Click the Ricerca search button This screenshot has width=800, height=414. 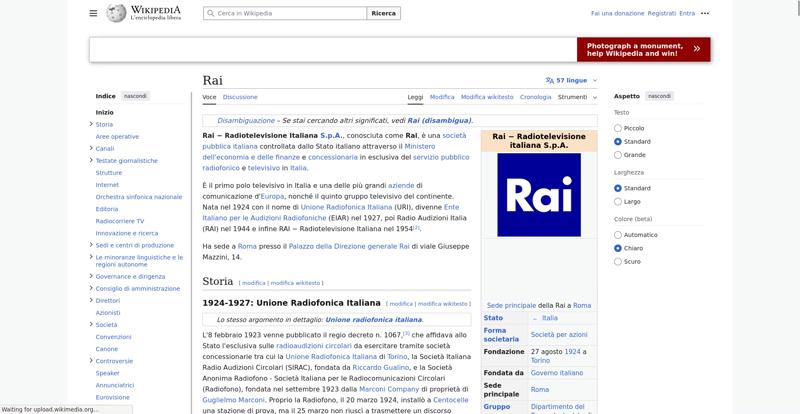pos(383,13)
